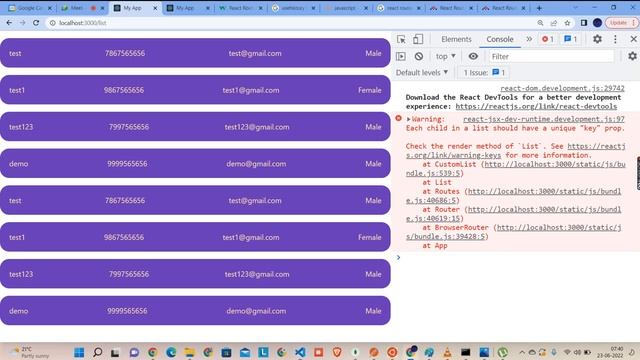The image size is (640, 360).
Task: Open the BrowserRouter bundle.js:39428 stack link
Action: [513, 232]
